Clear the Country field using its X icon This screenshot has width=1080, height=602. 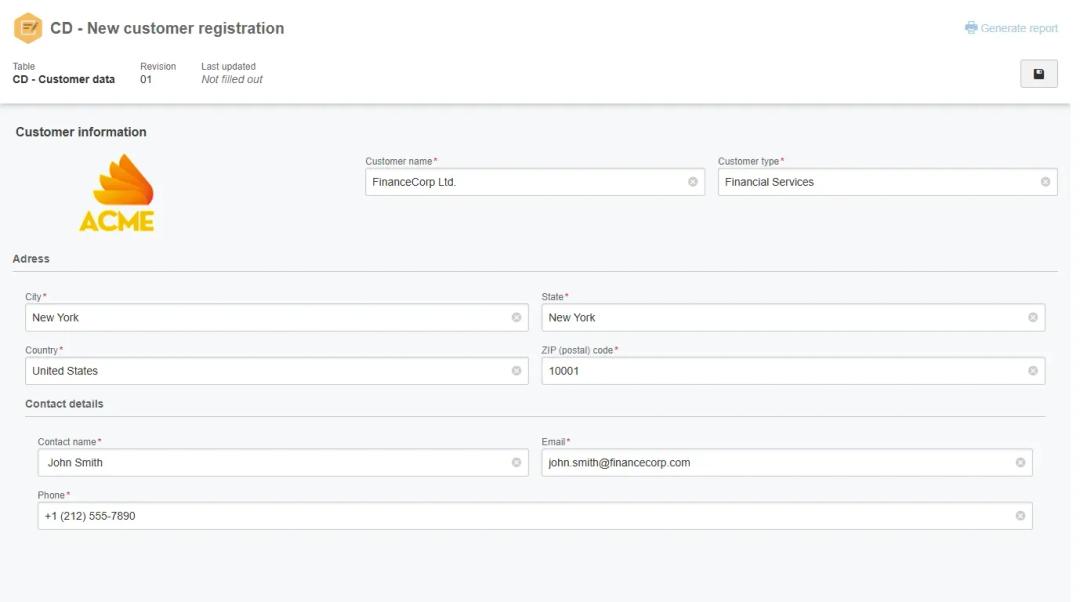tap(516, 371)
